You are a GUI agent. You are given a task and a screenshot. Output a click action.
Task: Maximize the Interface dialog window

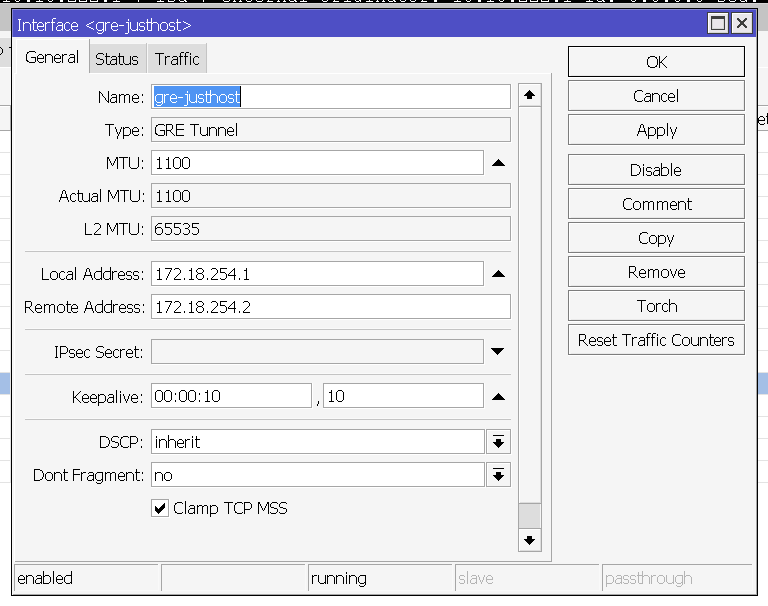[718, 24]
